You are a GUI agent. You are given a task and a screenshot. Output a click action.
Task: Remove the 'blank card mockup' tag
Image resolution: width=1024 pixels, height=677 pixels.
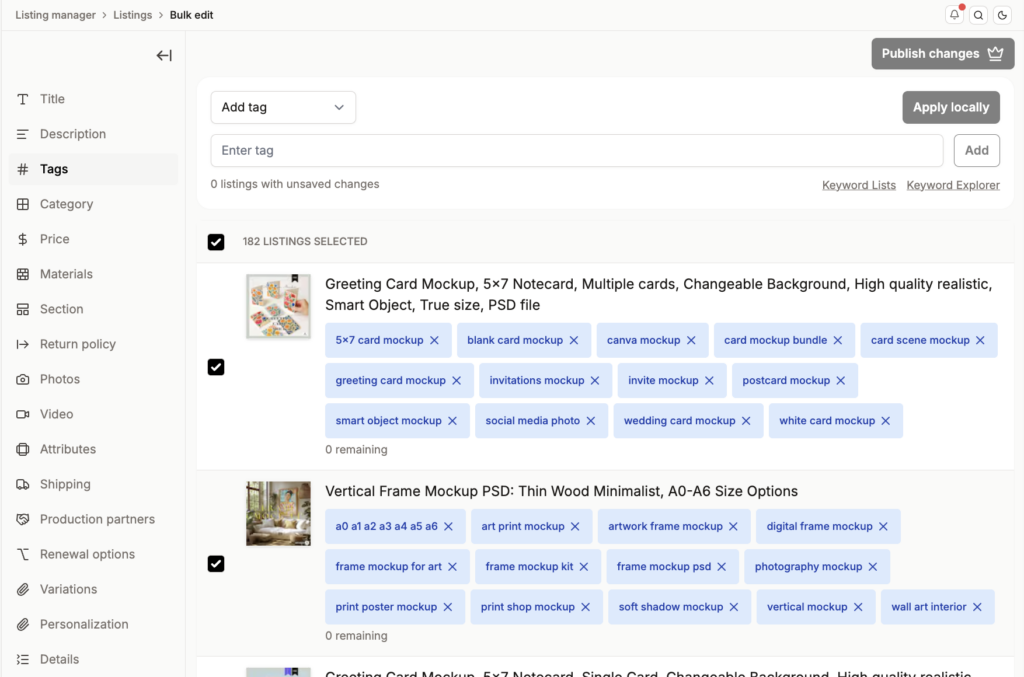click(574, 340)
